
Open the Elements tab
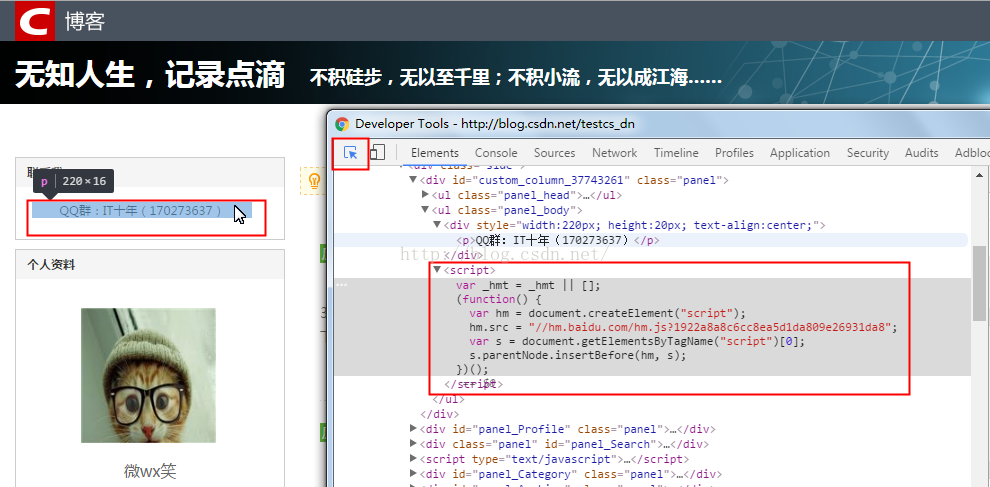click(434, 153)
